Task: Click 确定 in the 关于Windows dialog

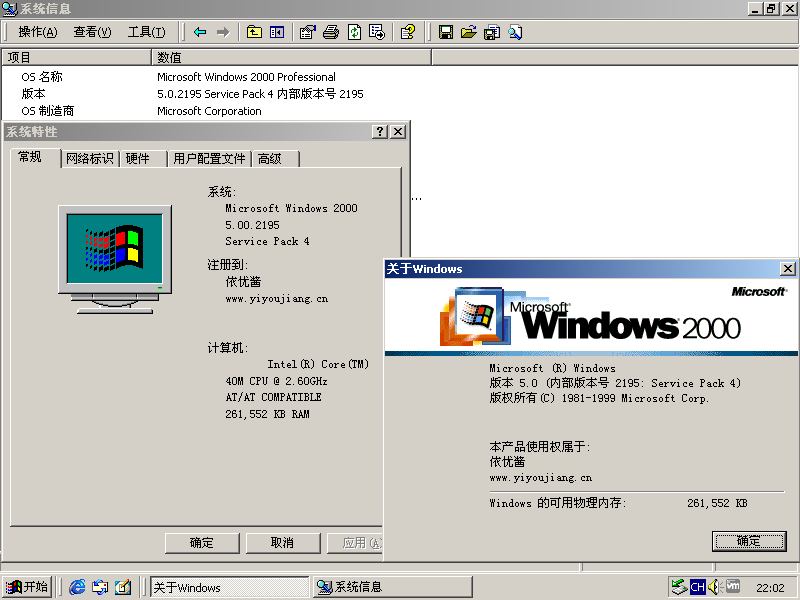Action: tap(749, 541)
